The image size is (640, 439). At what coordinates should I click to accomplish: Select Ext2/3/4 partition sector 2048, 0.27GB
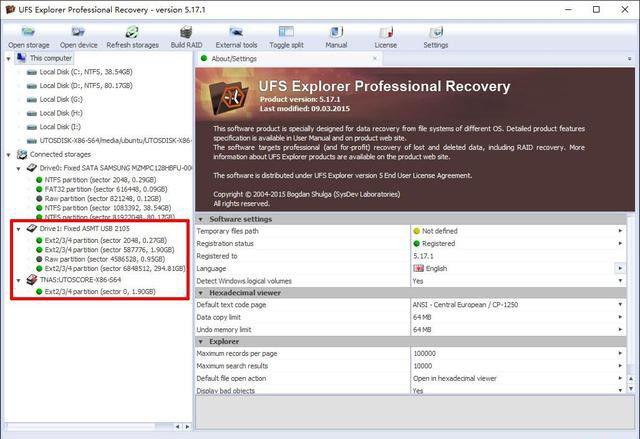(x=102, y=240)
